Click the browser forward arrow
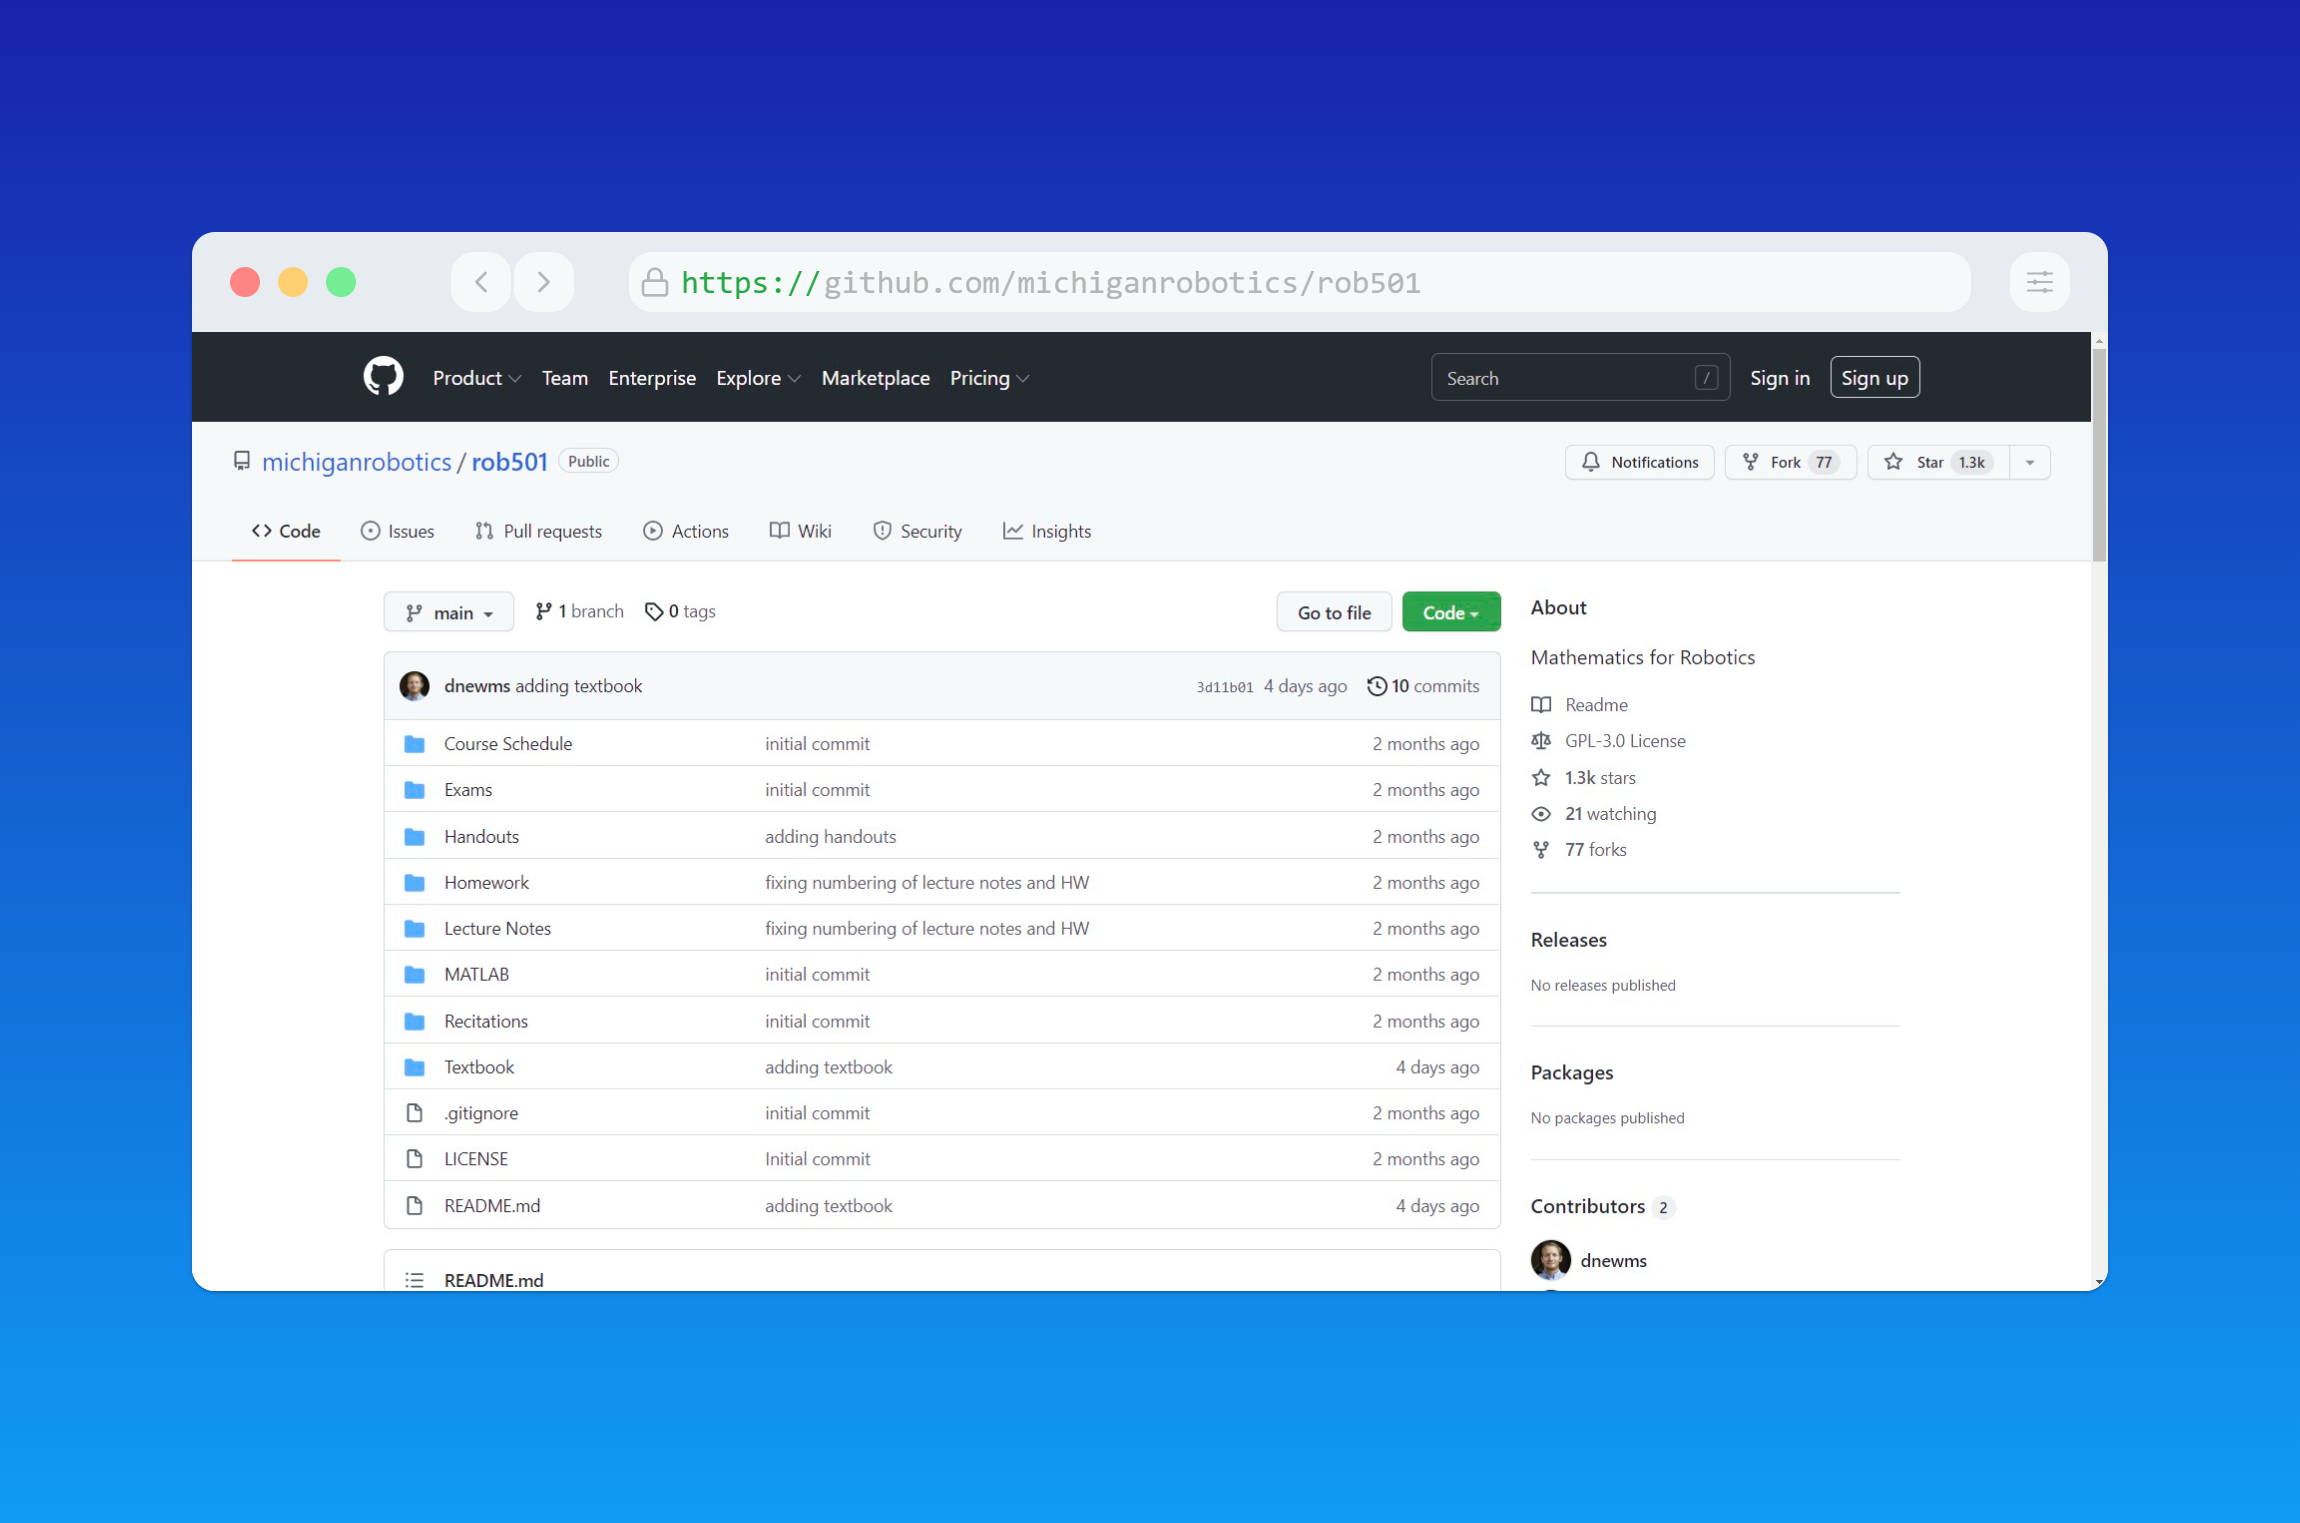The width and height of the screenshot is (2300, 1523). (x=543, y=282)
